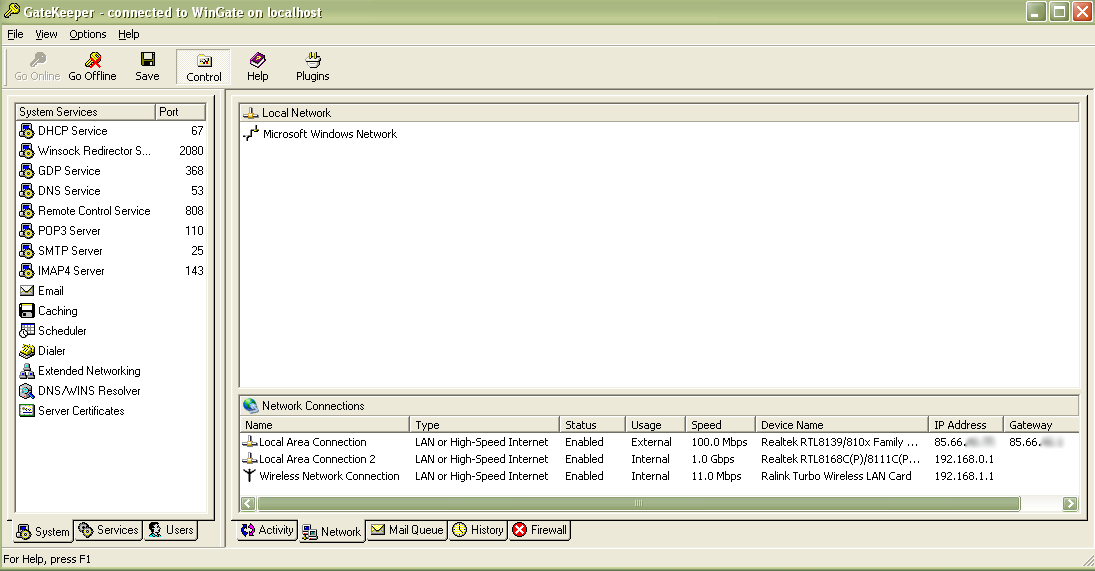The height and width of the screenshot is (571, 1095).
Task: Select Microsoft Windows Network node icon
Action: point(251,134)
